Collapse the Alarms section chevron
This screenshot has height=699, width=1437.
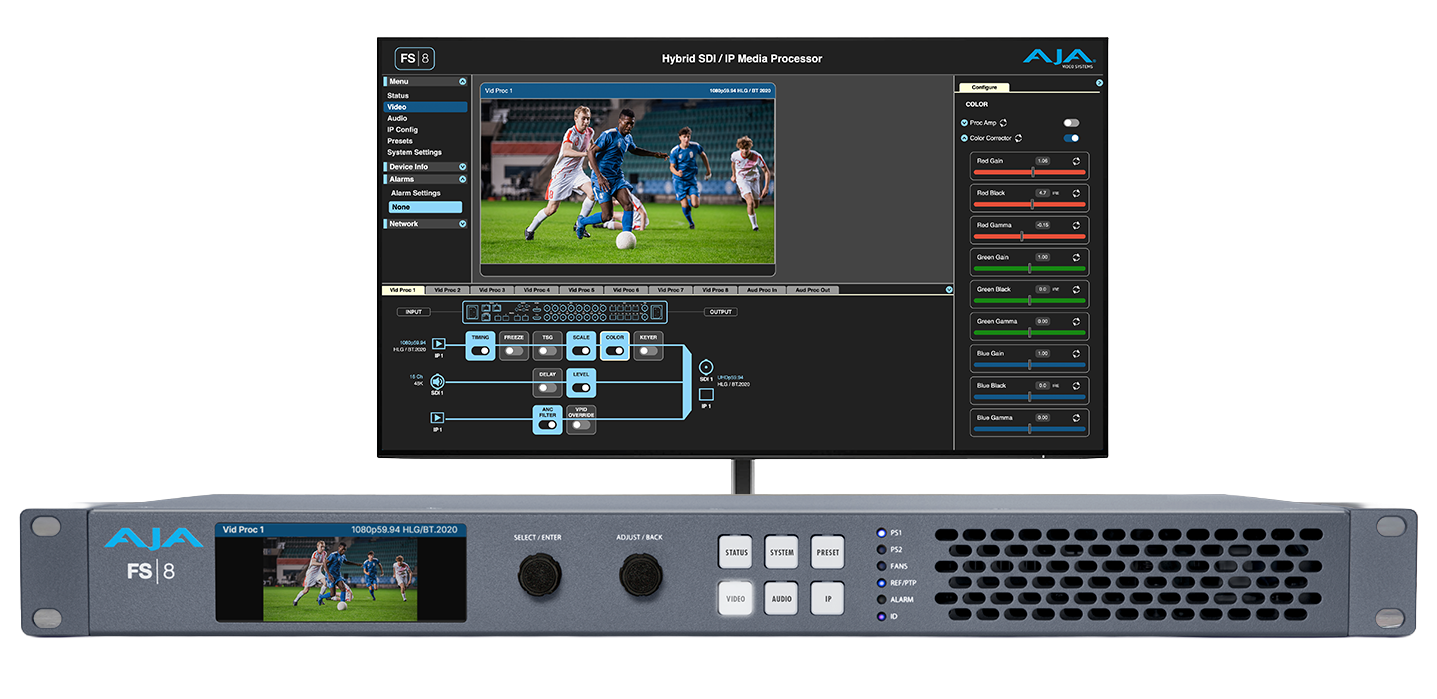[462, 179]
